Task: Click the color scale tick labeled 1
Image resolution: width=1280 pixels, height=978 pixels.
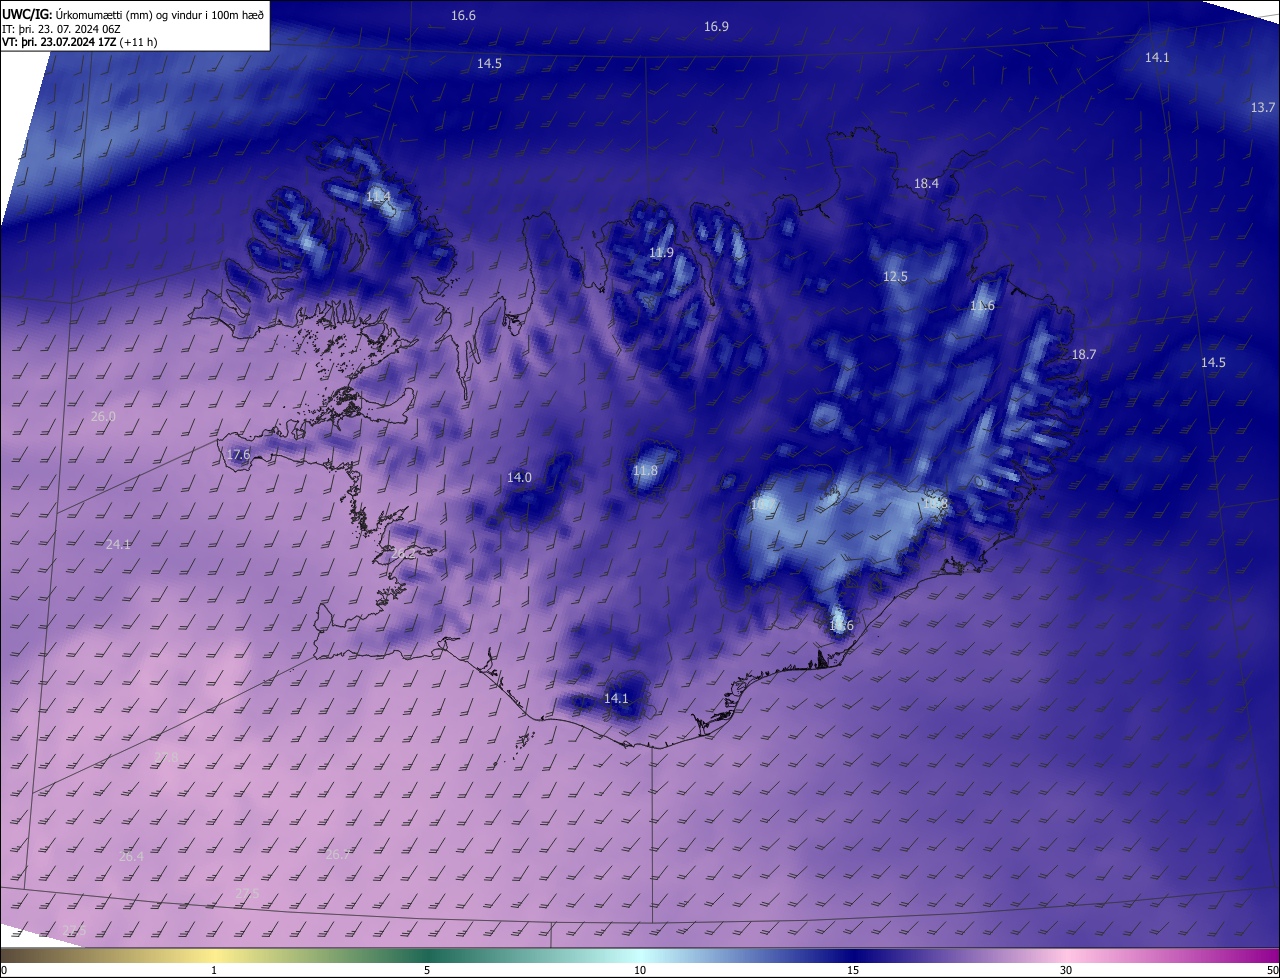Action: 214,970
